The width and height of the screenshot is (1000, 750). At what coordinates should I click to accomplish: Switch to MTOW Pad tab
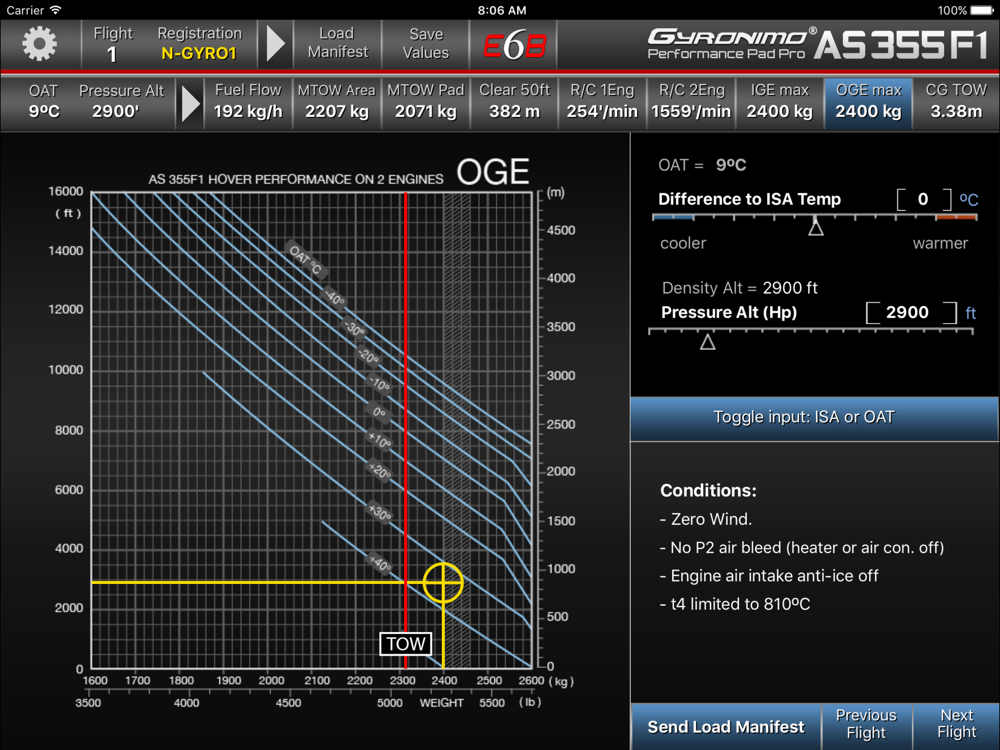coord(425,101)
